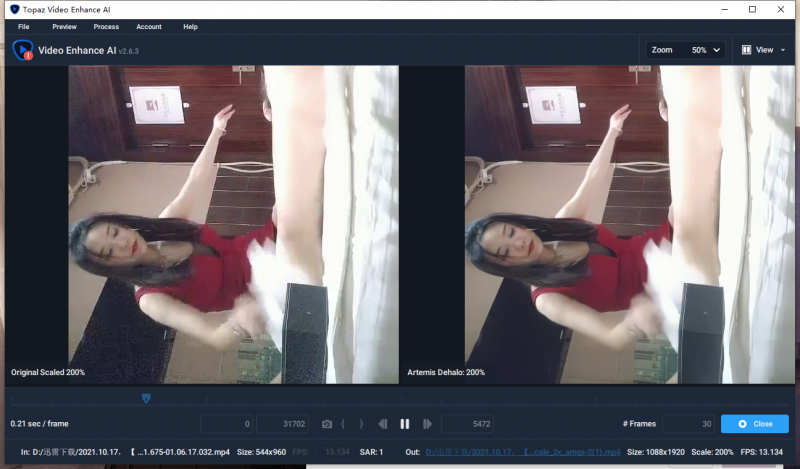Open the output file path link
The width and height of the screenshot is (800, 469).
coord(523,452)
